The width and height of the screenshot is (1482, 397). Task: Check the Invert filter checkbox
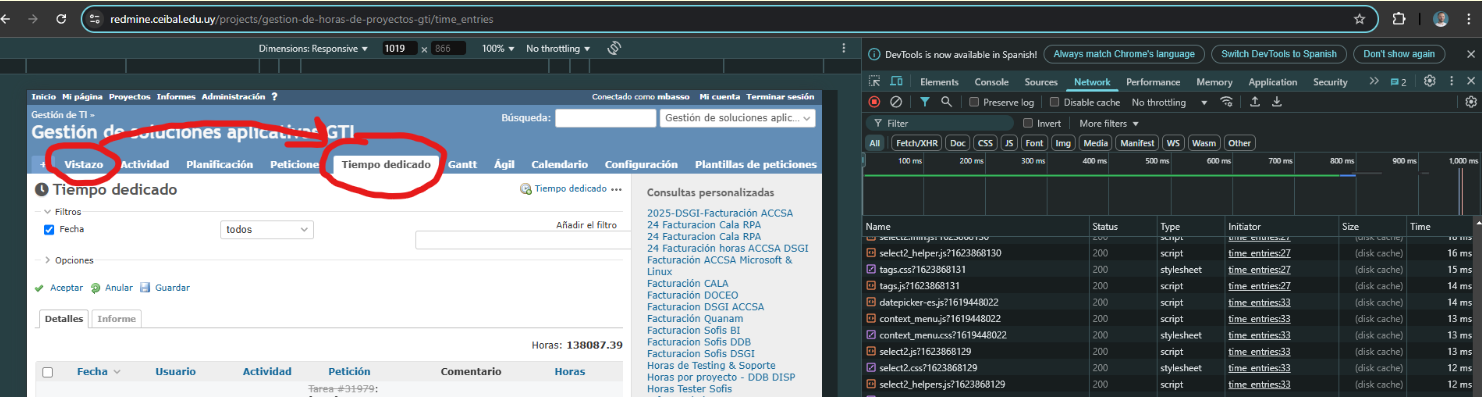[1028, 123]
